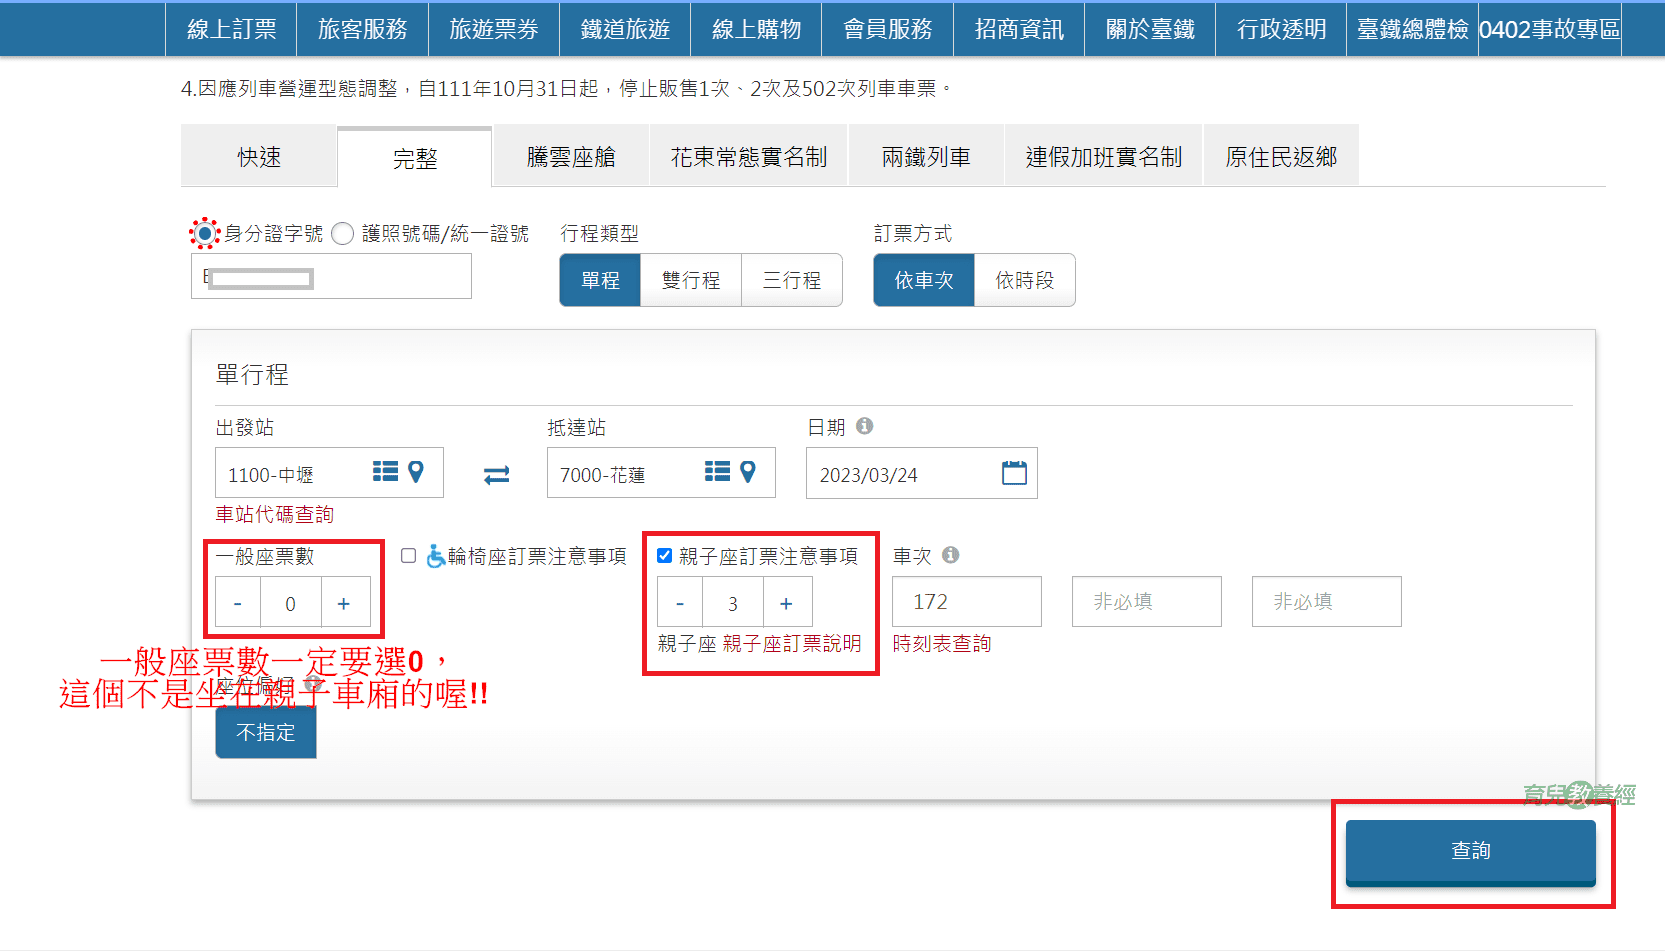Show info tooltip next to 車次
The width and height of the screenshot is (1665, 951).
950,554
